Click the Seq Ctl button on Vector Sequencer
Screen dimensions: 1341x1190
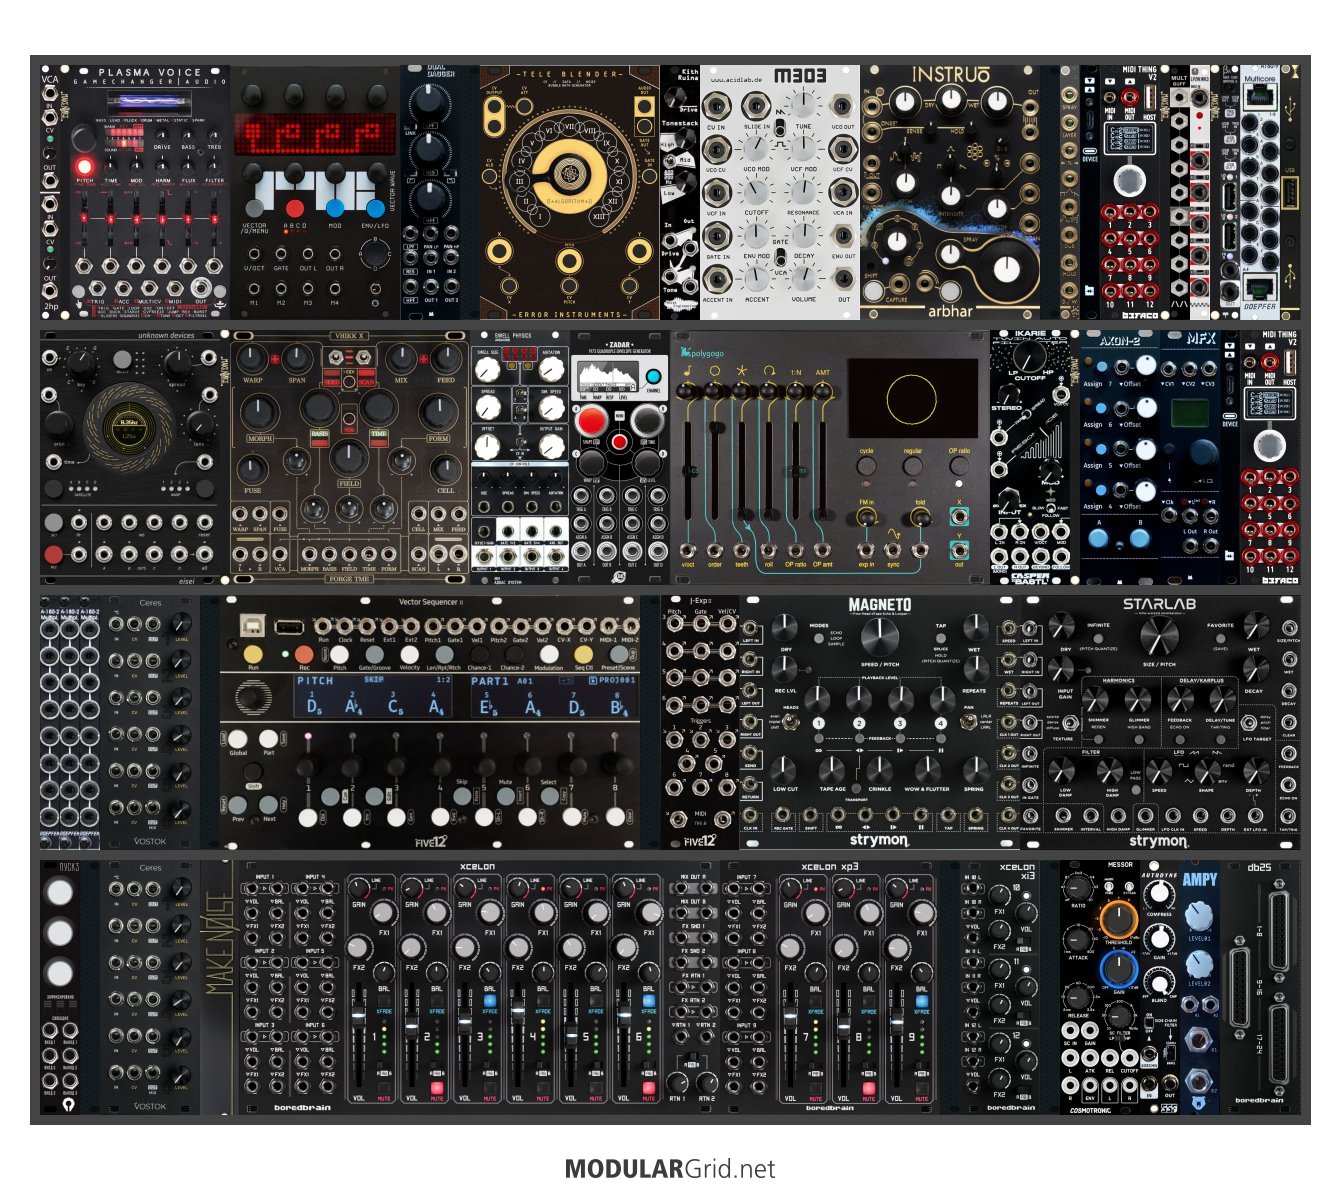click(584, 654)
